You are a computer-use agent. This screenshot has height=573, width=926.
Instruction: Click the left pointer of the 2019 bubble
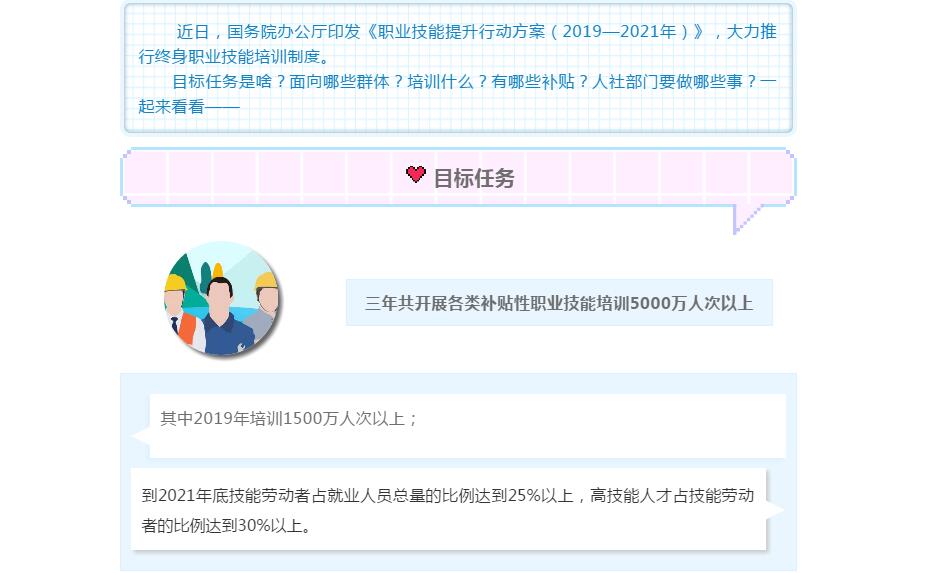[x=141, y=437]
